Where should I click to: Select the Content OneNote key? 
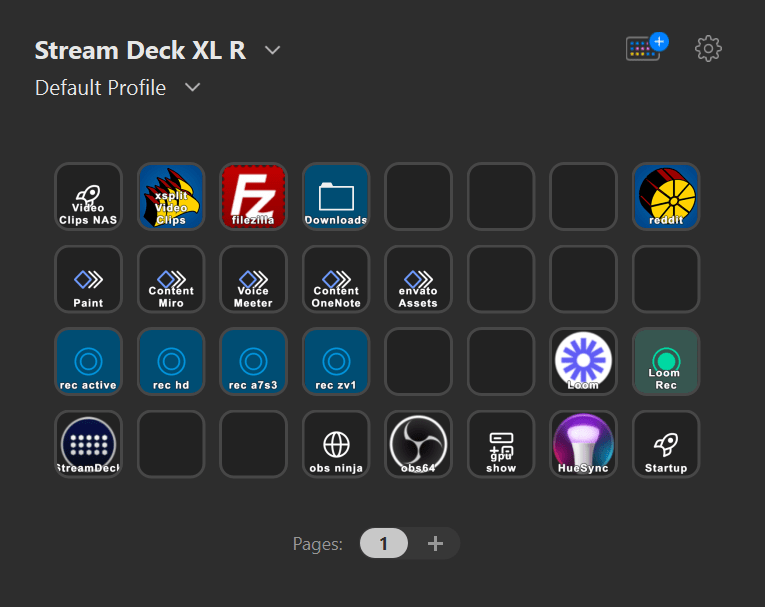tap(336, 279)
